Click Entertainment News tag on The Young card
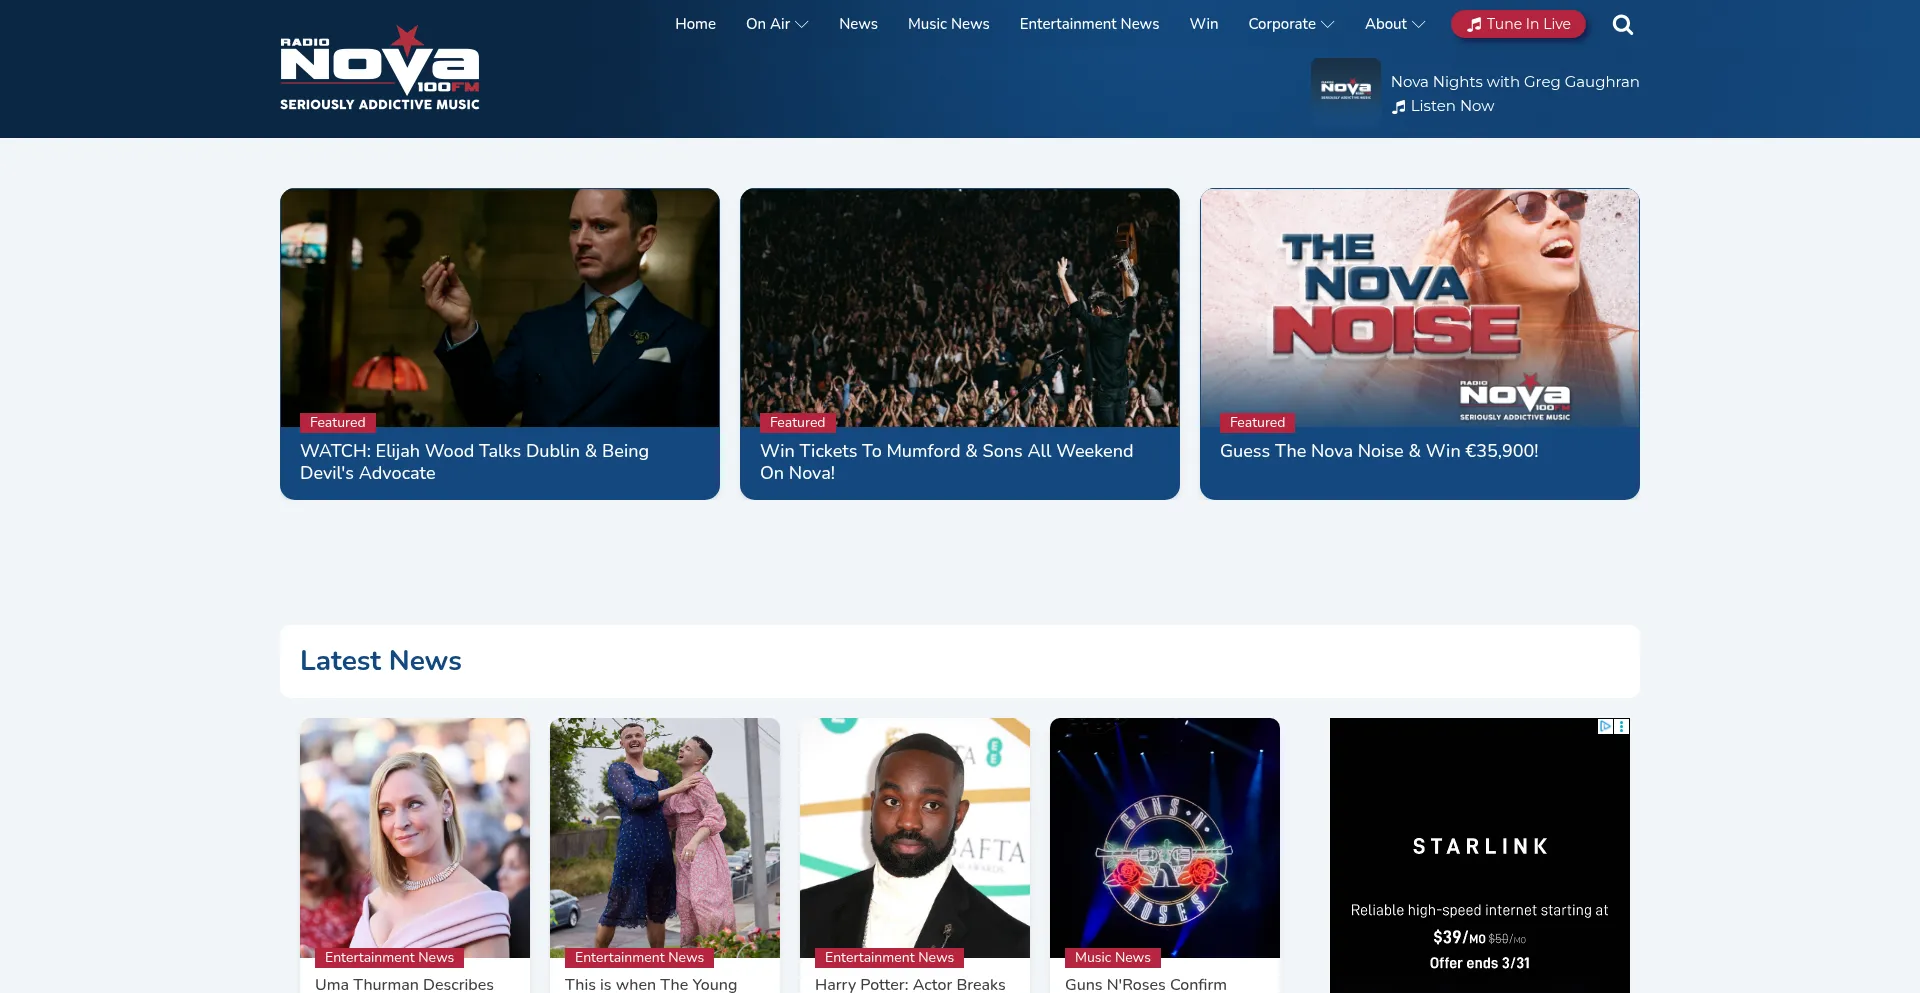Viewport: 1920px width, 993px height. pos(640,958)
